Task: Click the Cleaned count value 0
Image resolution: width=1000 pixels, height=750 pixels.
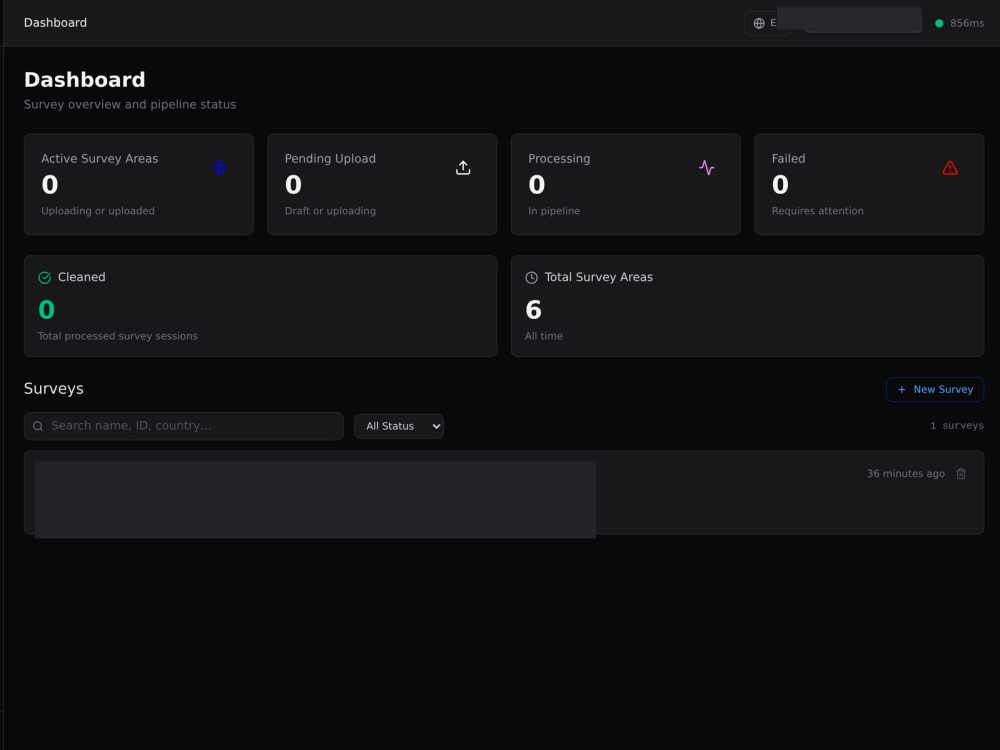Action: click(47, 310)
